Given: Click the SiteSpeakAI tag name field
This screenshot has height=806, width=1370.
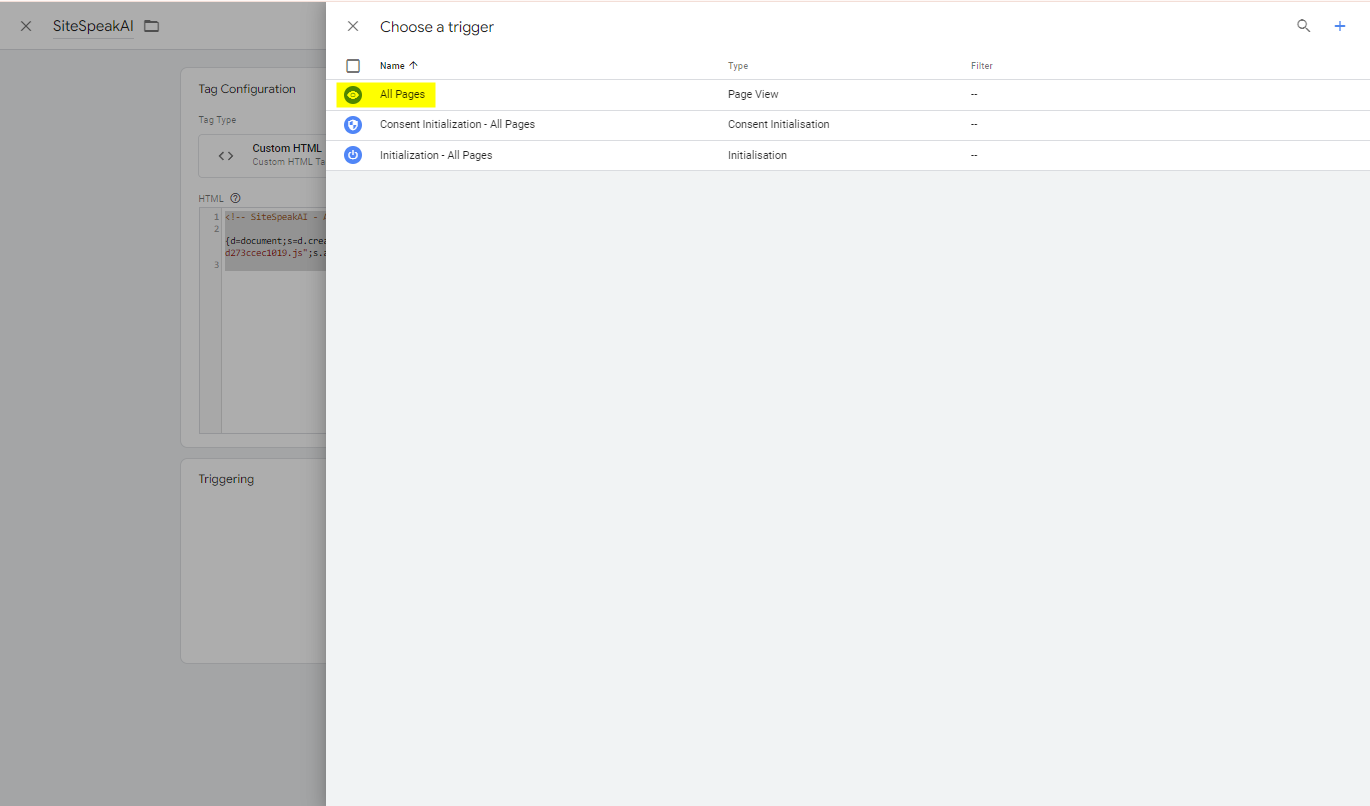Looking at the screenshot, I should coord(93,26).
